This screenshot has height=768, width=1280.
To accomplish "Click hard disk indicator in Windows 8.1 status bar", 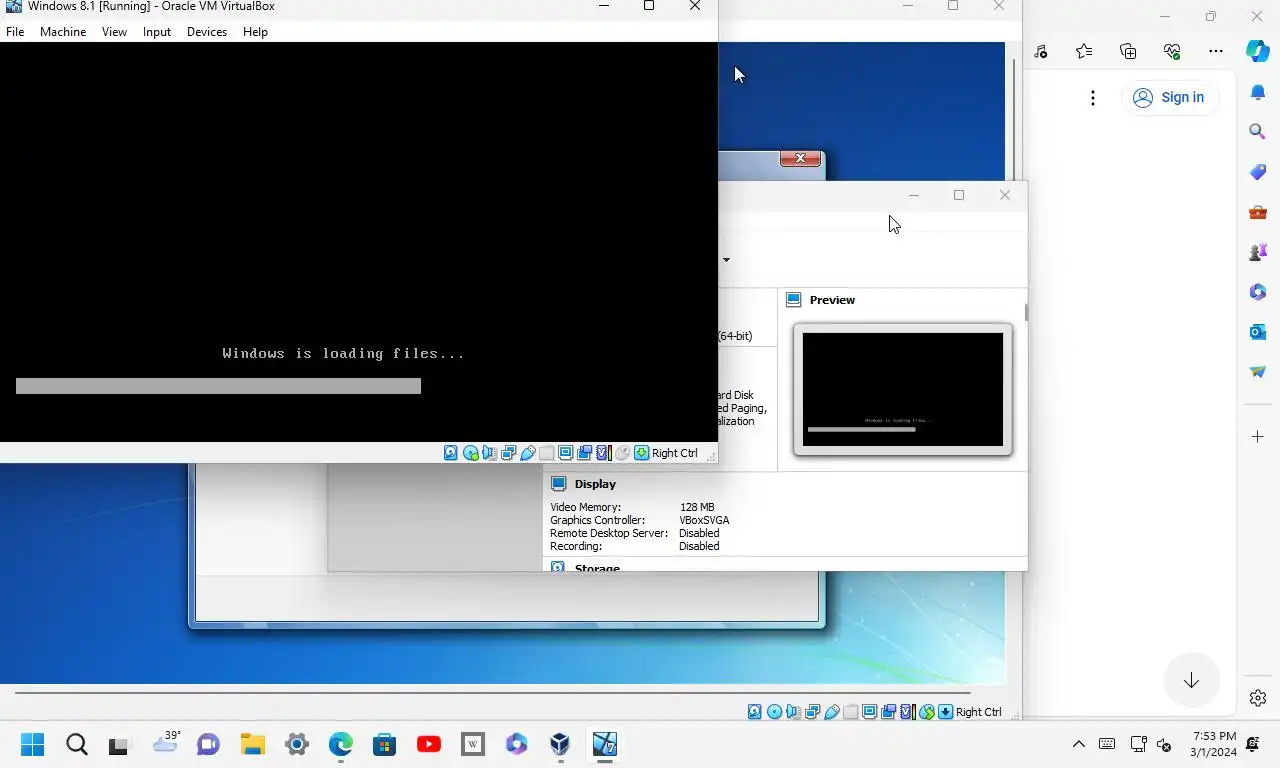I will (451, 453).
